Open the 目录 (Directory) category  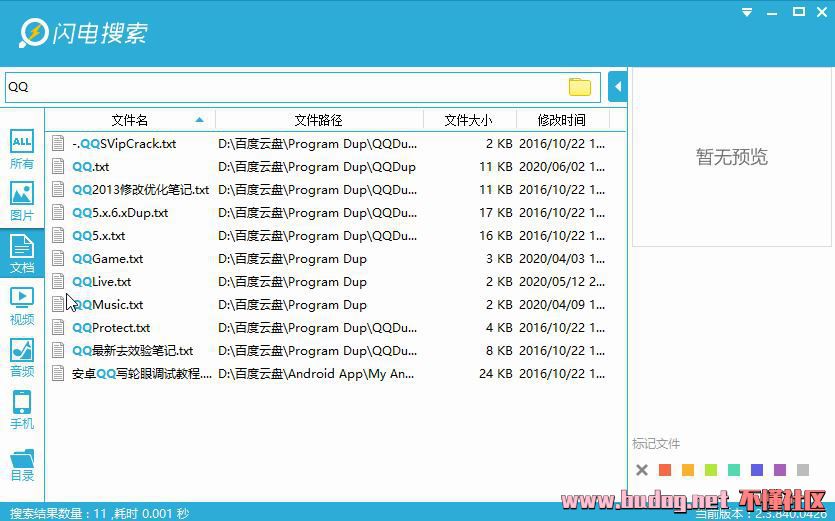21,461
